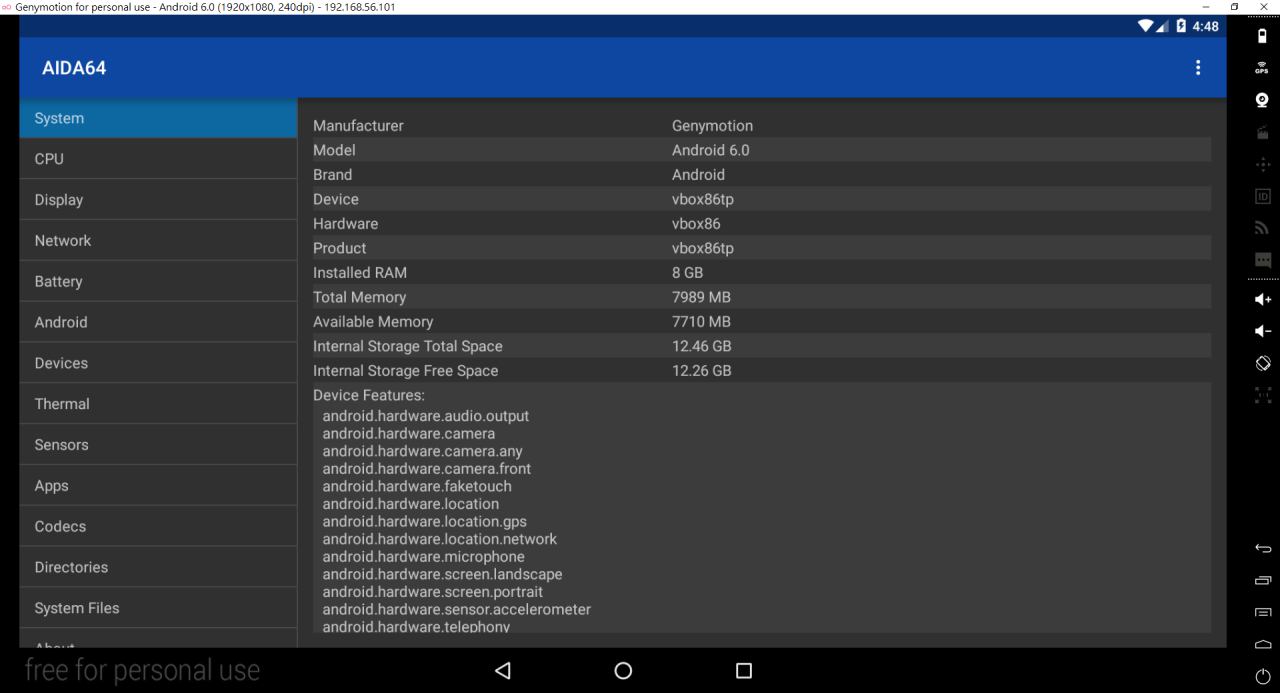Open the Network category
This screenshot has height=693, width=1280.
(158, 241)
